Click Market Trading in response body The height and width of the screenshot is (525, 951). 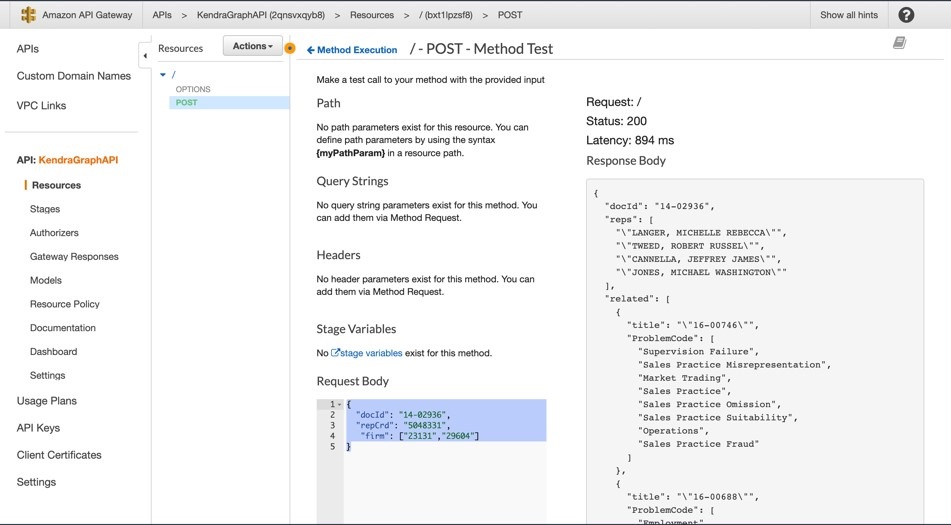tap(684, 378)
